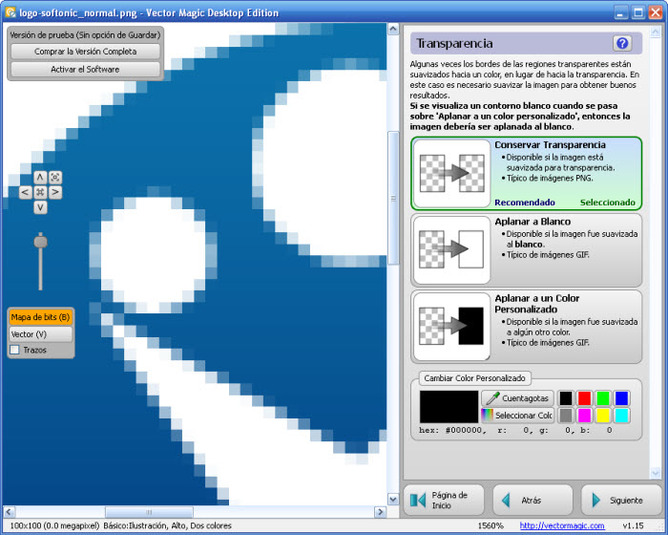
Task: Pick the cyan color swatch
Action: 622,415
